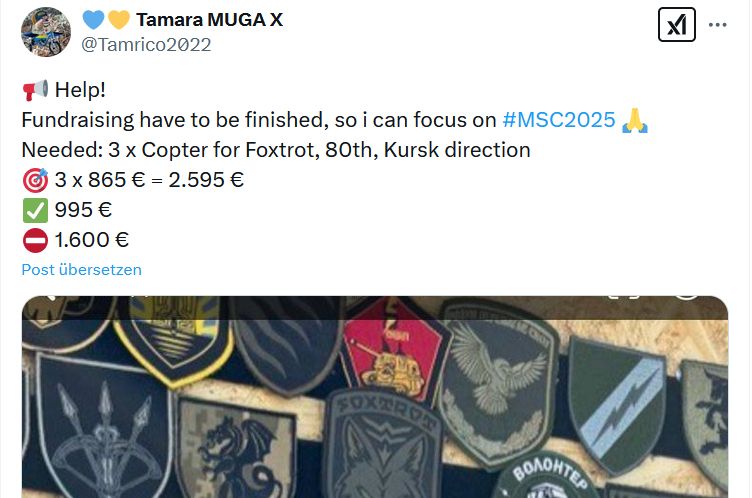Click Tamara's profile avatar picture
Image resolution: width=752 pixels, height=498 pixels.
coord(46,32)
